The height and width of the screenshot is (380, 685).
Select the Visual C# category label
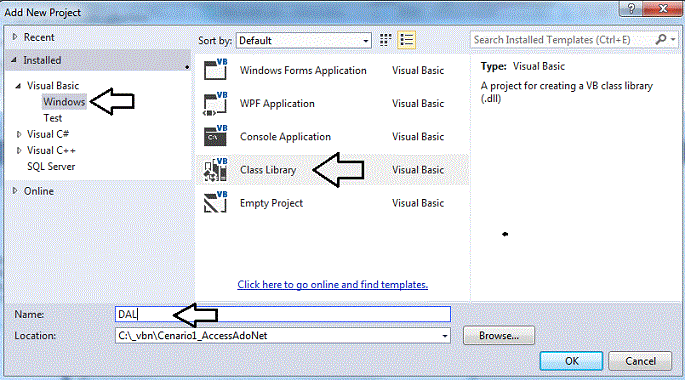click(48, 134)
